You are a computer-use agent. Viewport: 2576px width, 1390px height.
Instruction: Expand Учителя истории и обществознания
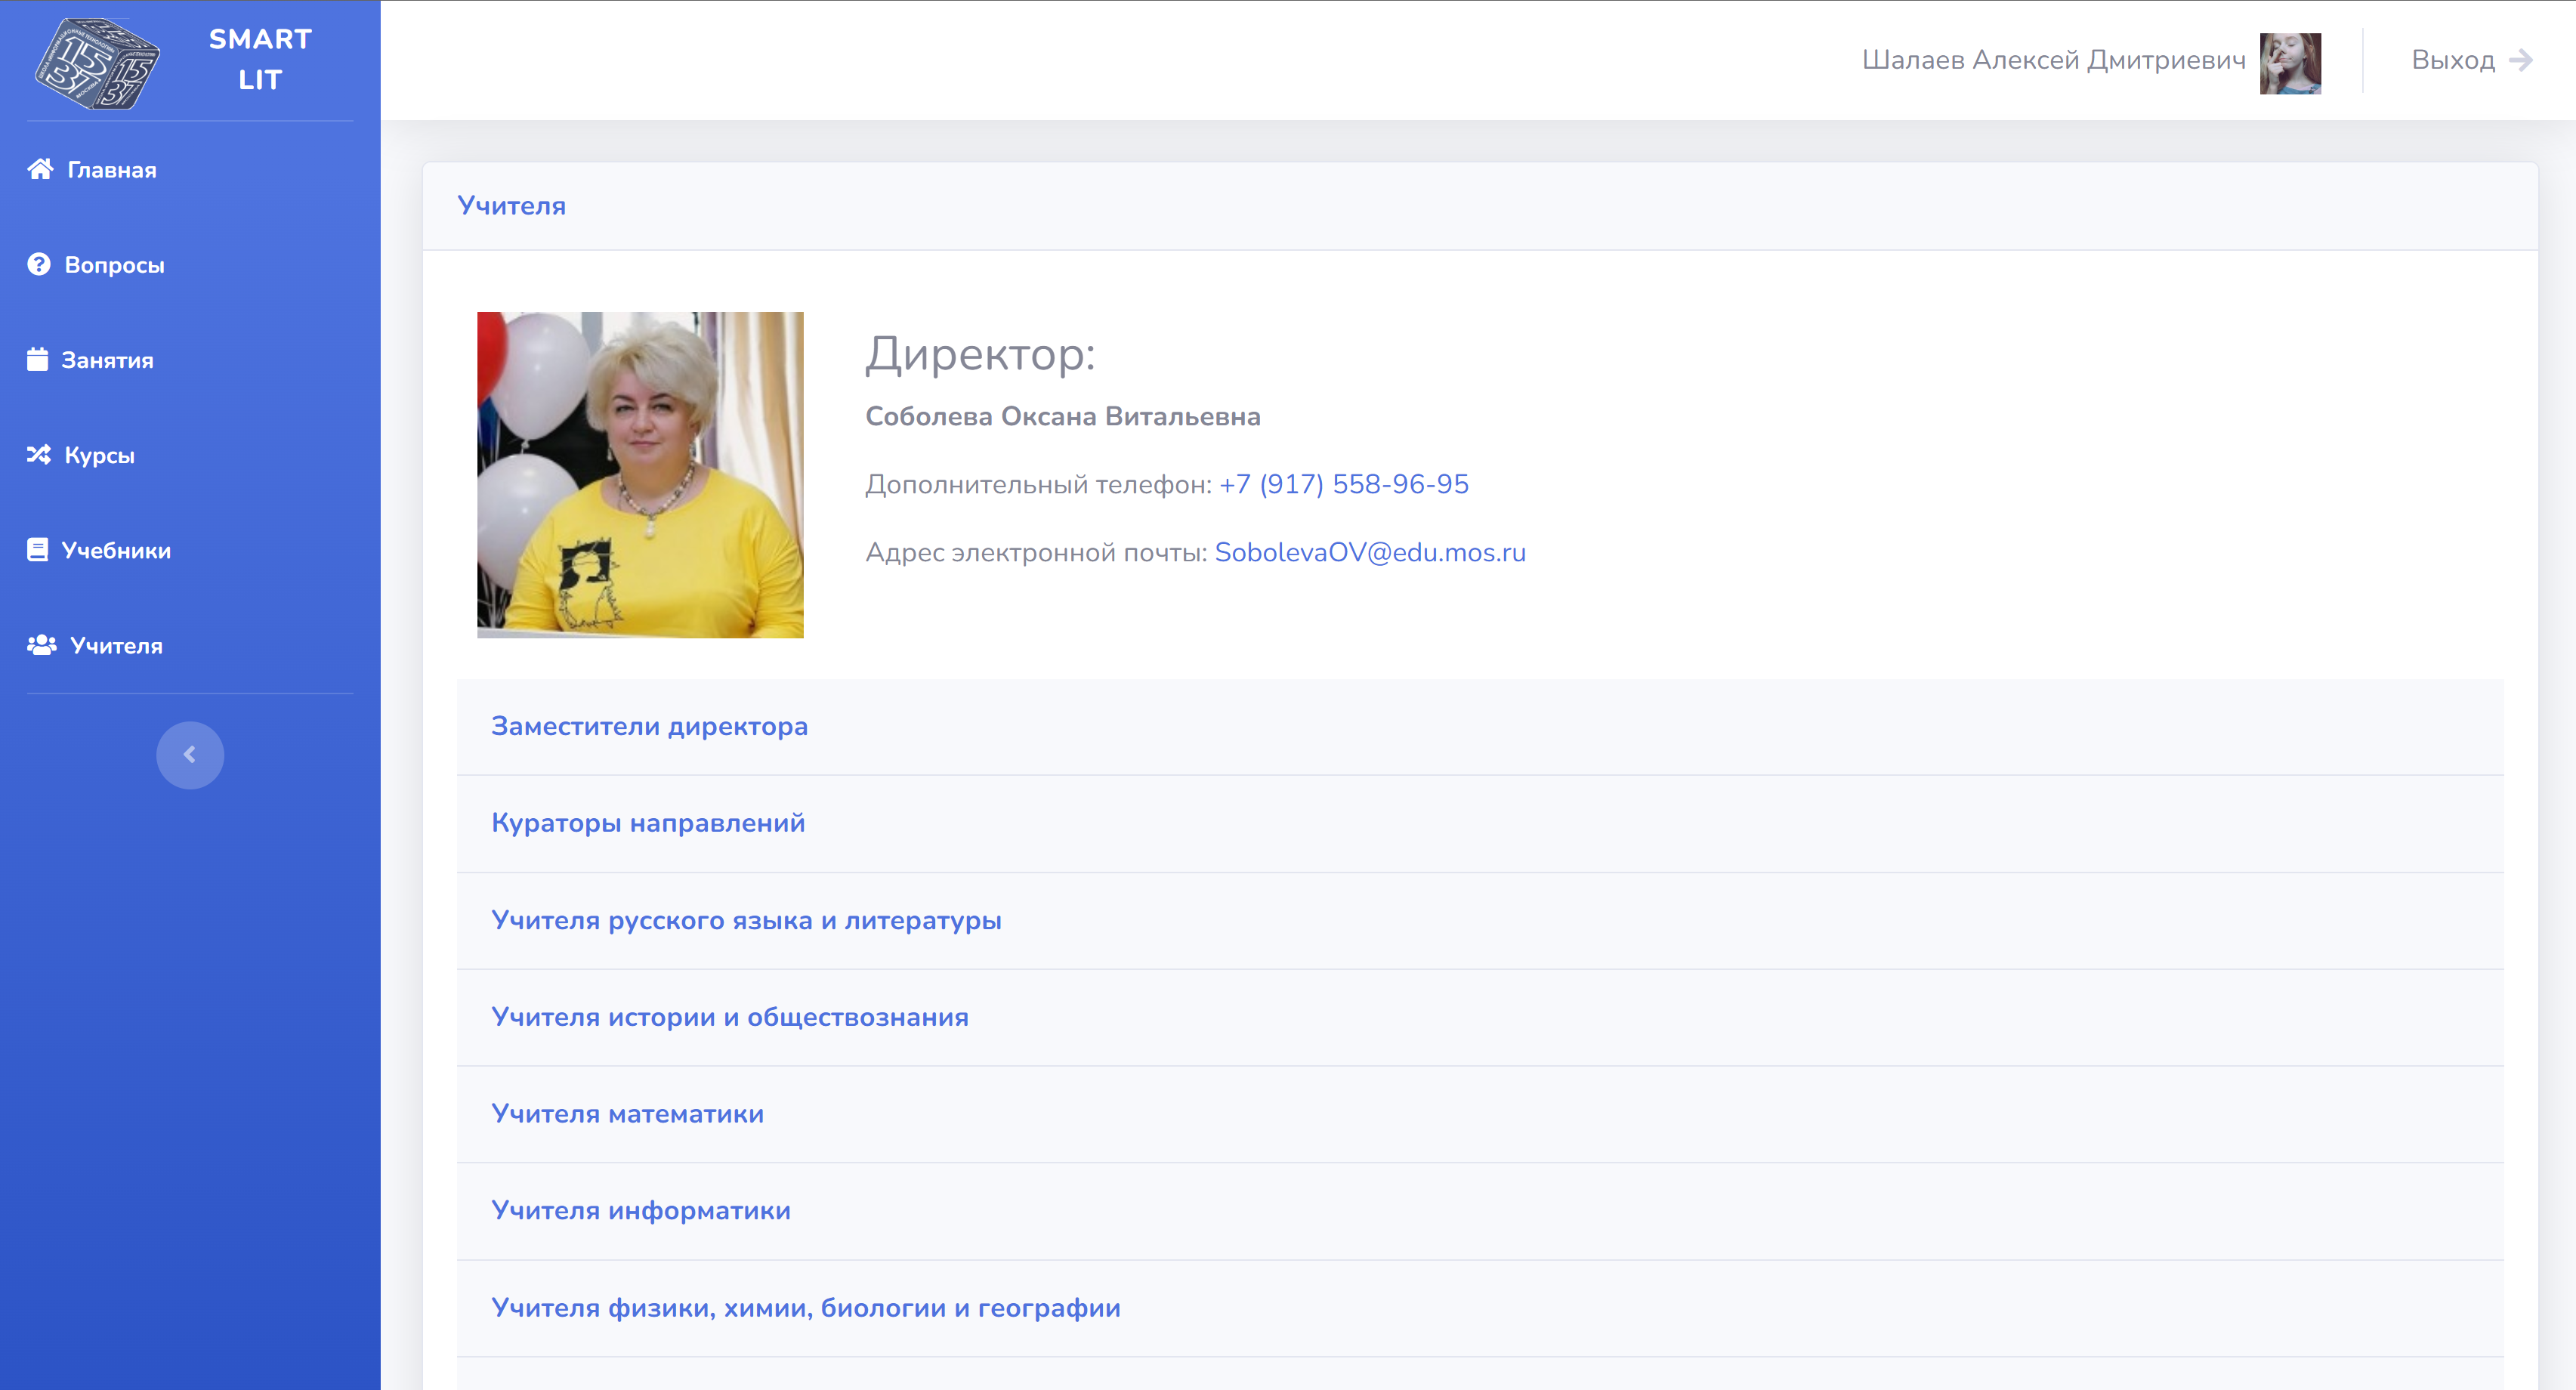(x=1480, y=1017)
